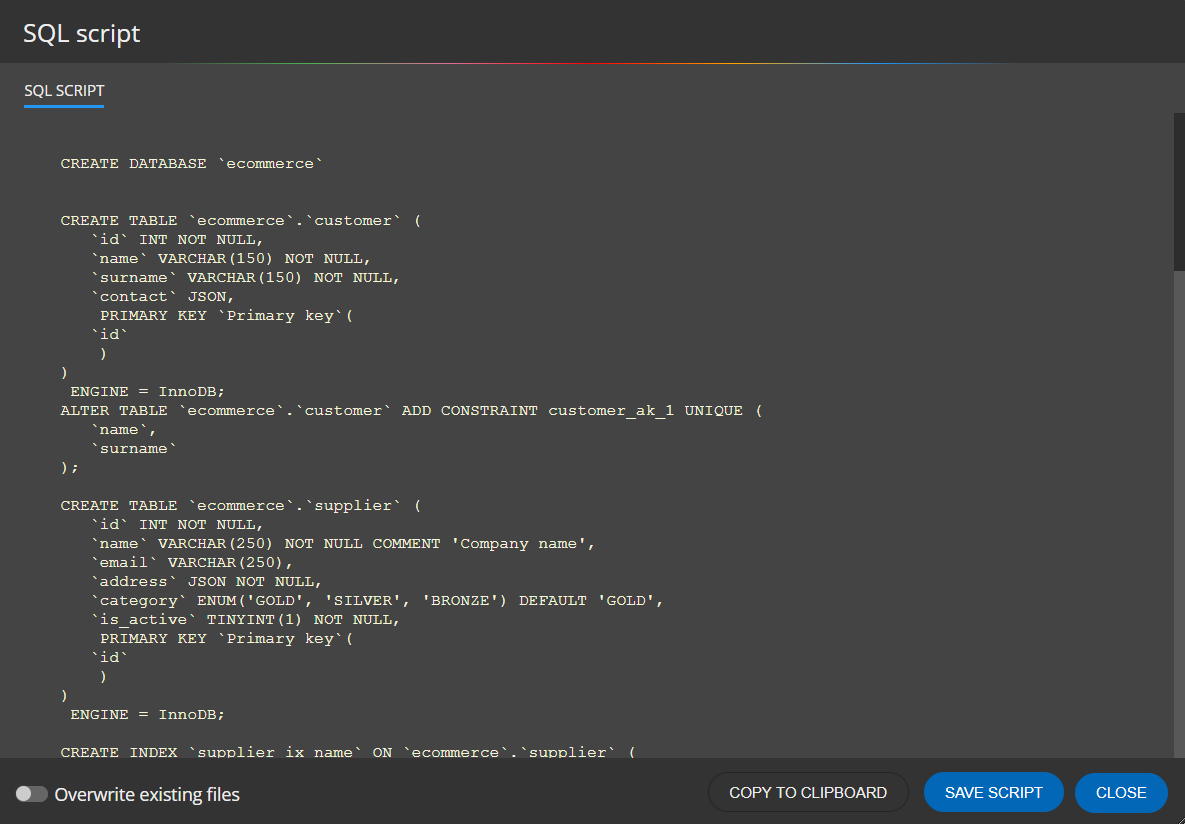Click the is_active TINYINT line
Screen dimensions: 1185x824
click(246, 619)
